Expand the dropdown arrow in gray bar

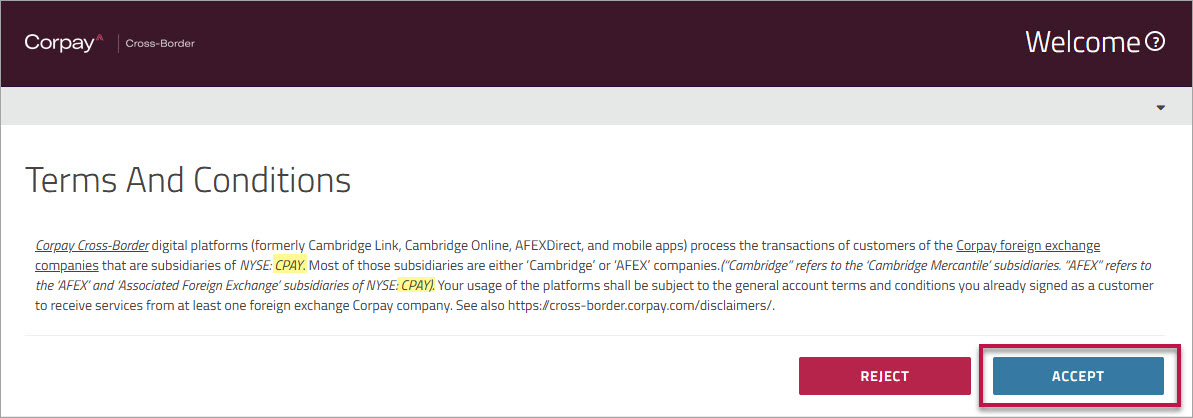(1160, 107)
